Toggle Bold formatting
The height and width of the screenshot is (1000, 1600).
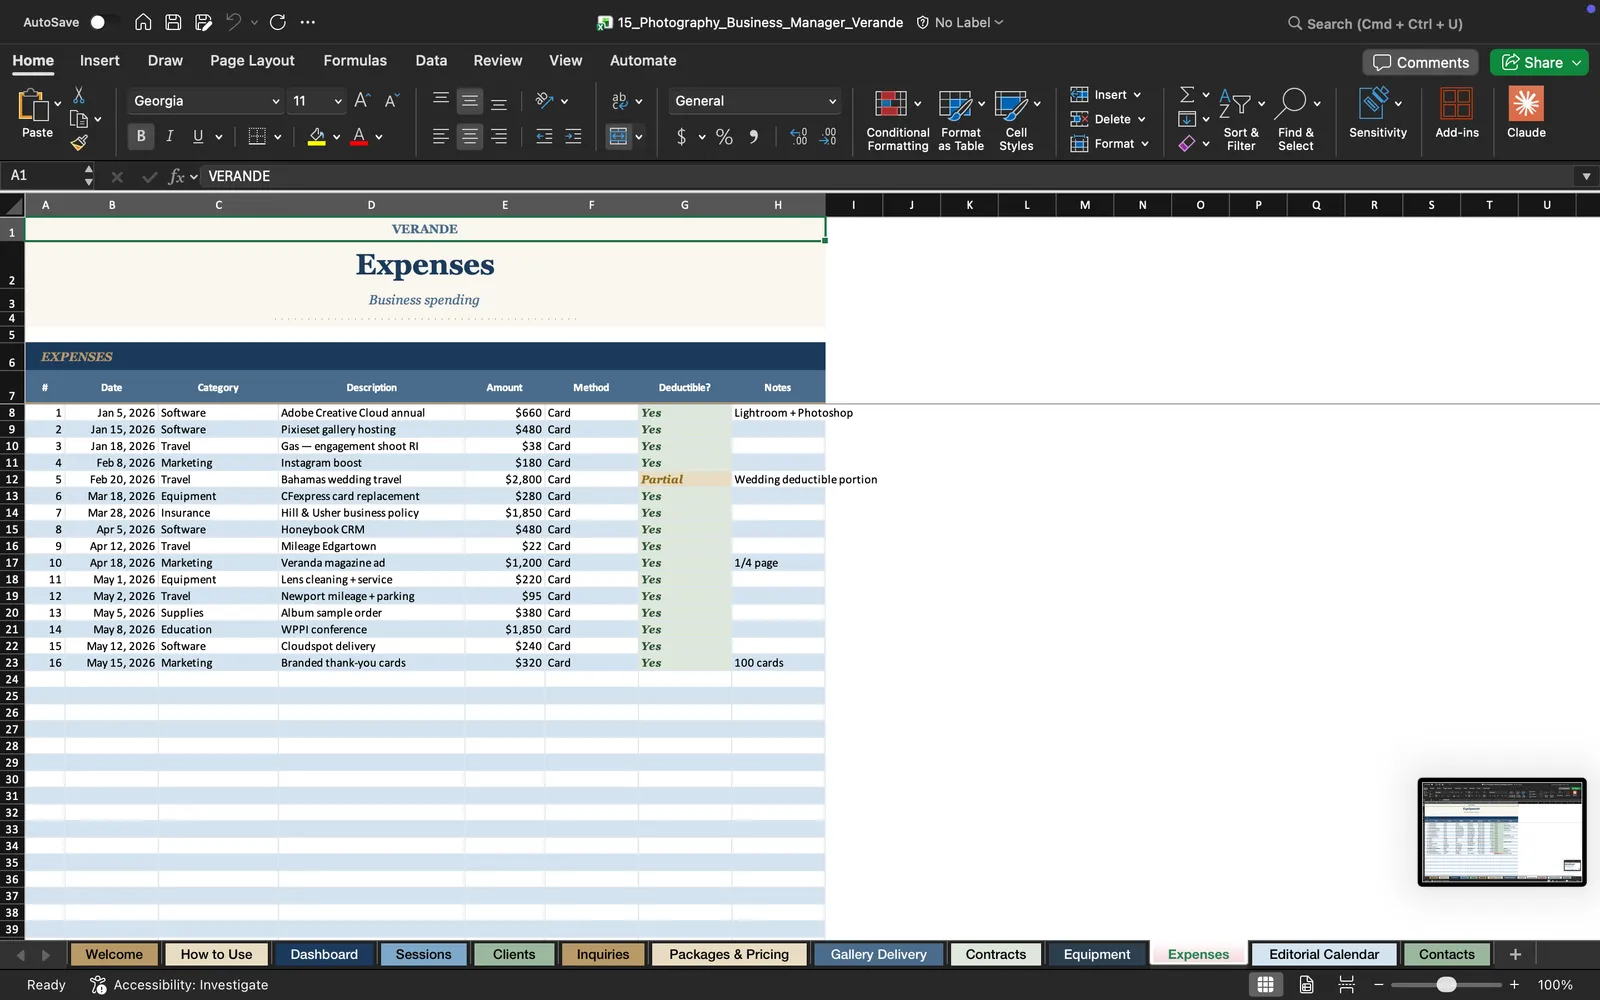coord(141,136)
